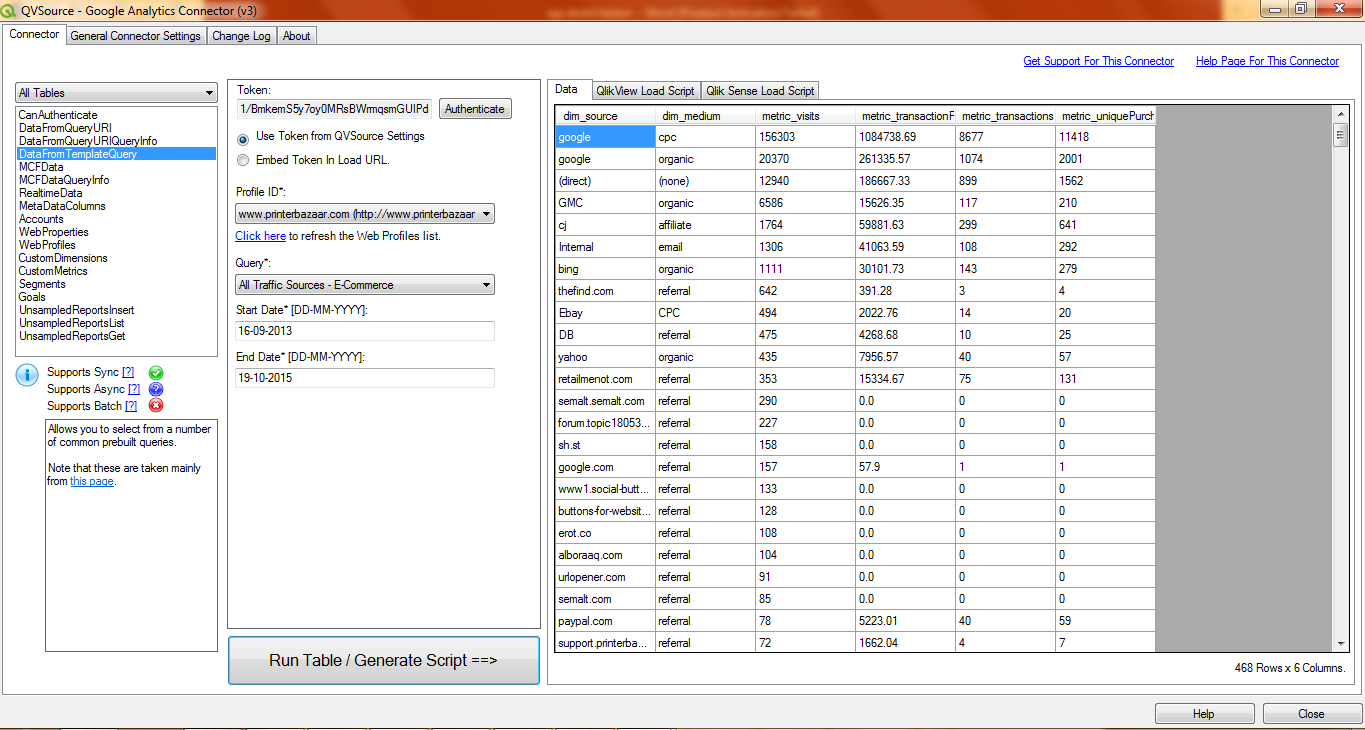Viewport: 1365px width, 730px height.
Task: Click the dim_medium column header
Action: 705,116
